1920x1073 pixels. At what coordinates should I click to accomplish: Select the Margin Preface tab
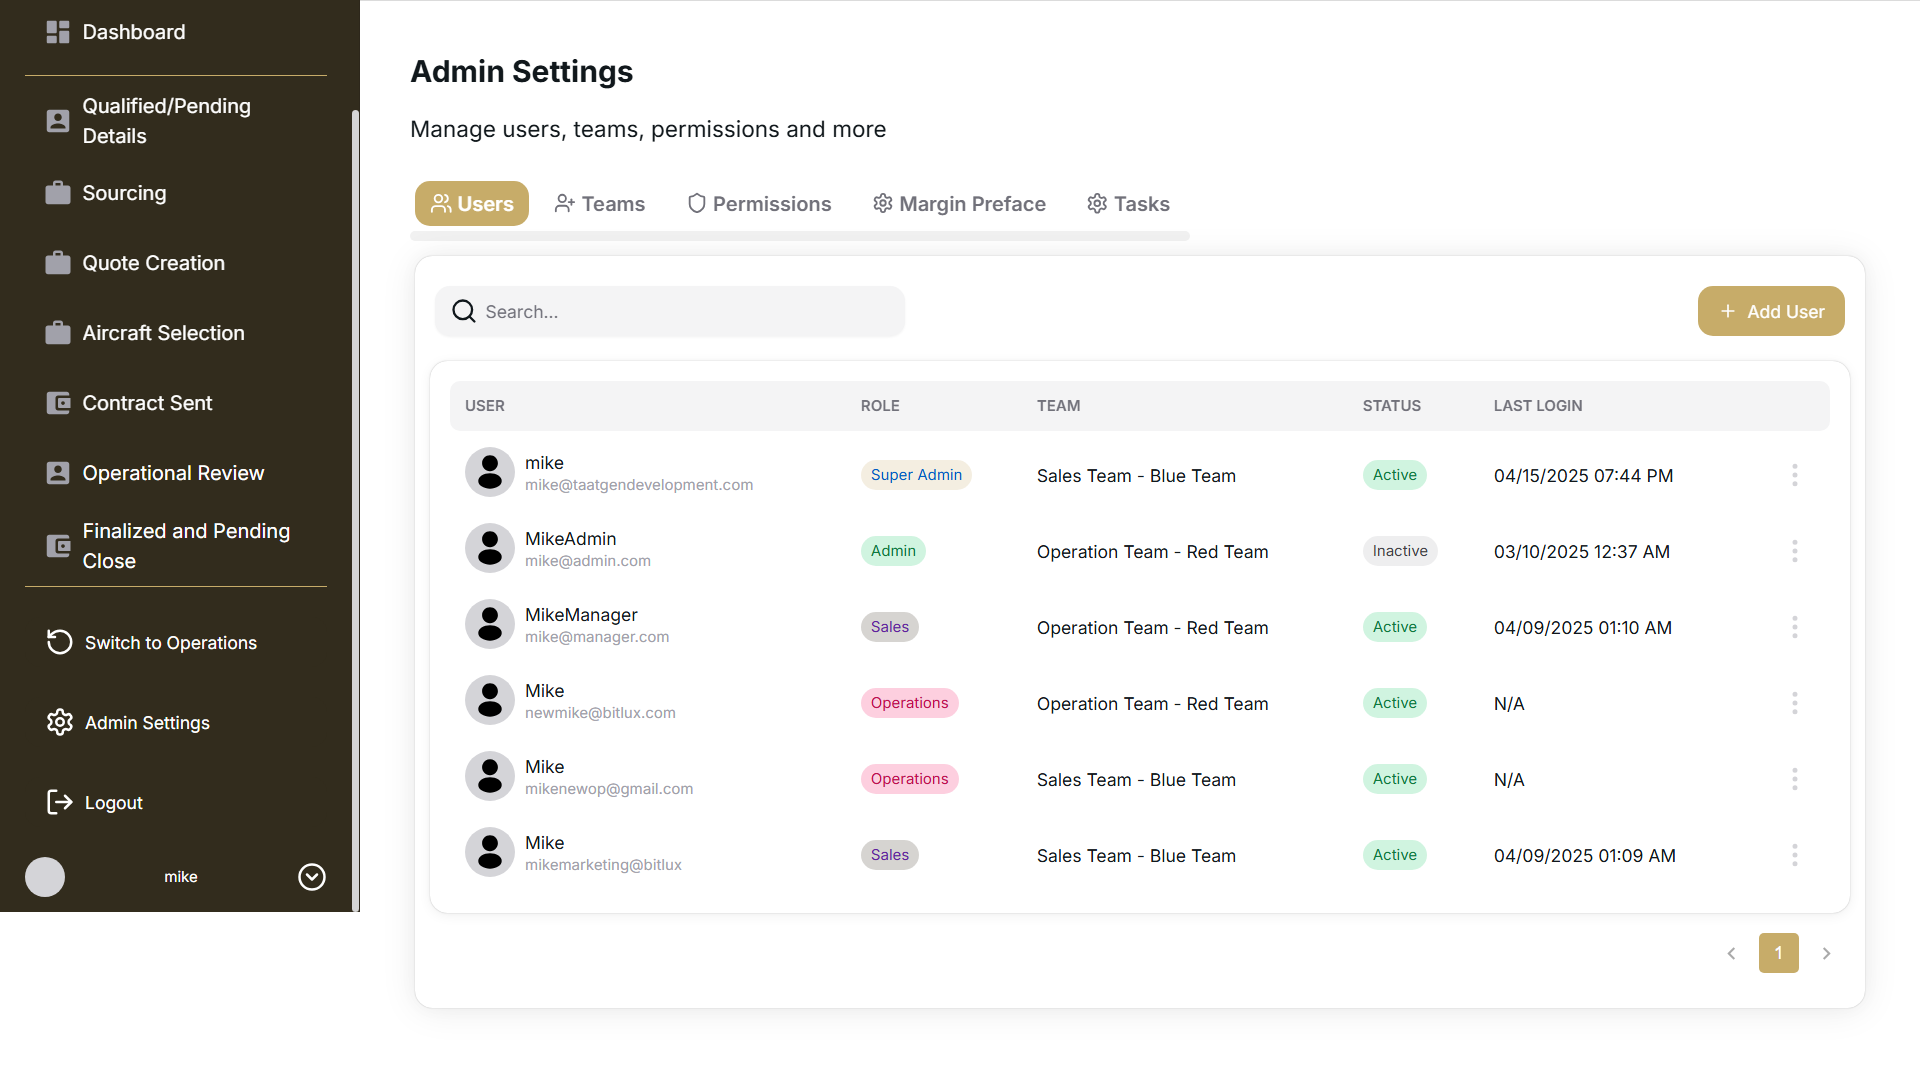pyautogui.click(x=959, y=204)
